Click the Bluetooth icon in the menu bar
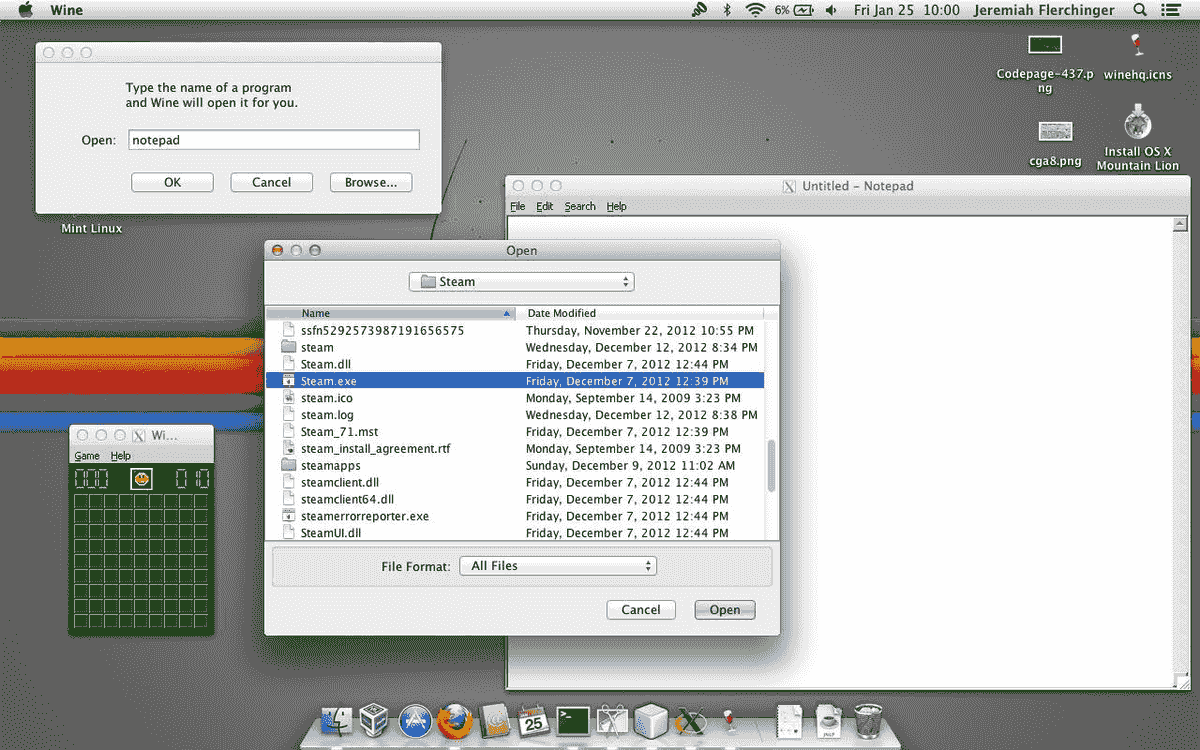The image size is (1200, 750). pyautogui.click(x=727, y=10)
